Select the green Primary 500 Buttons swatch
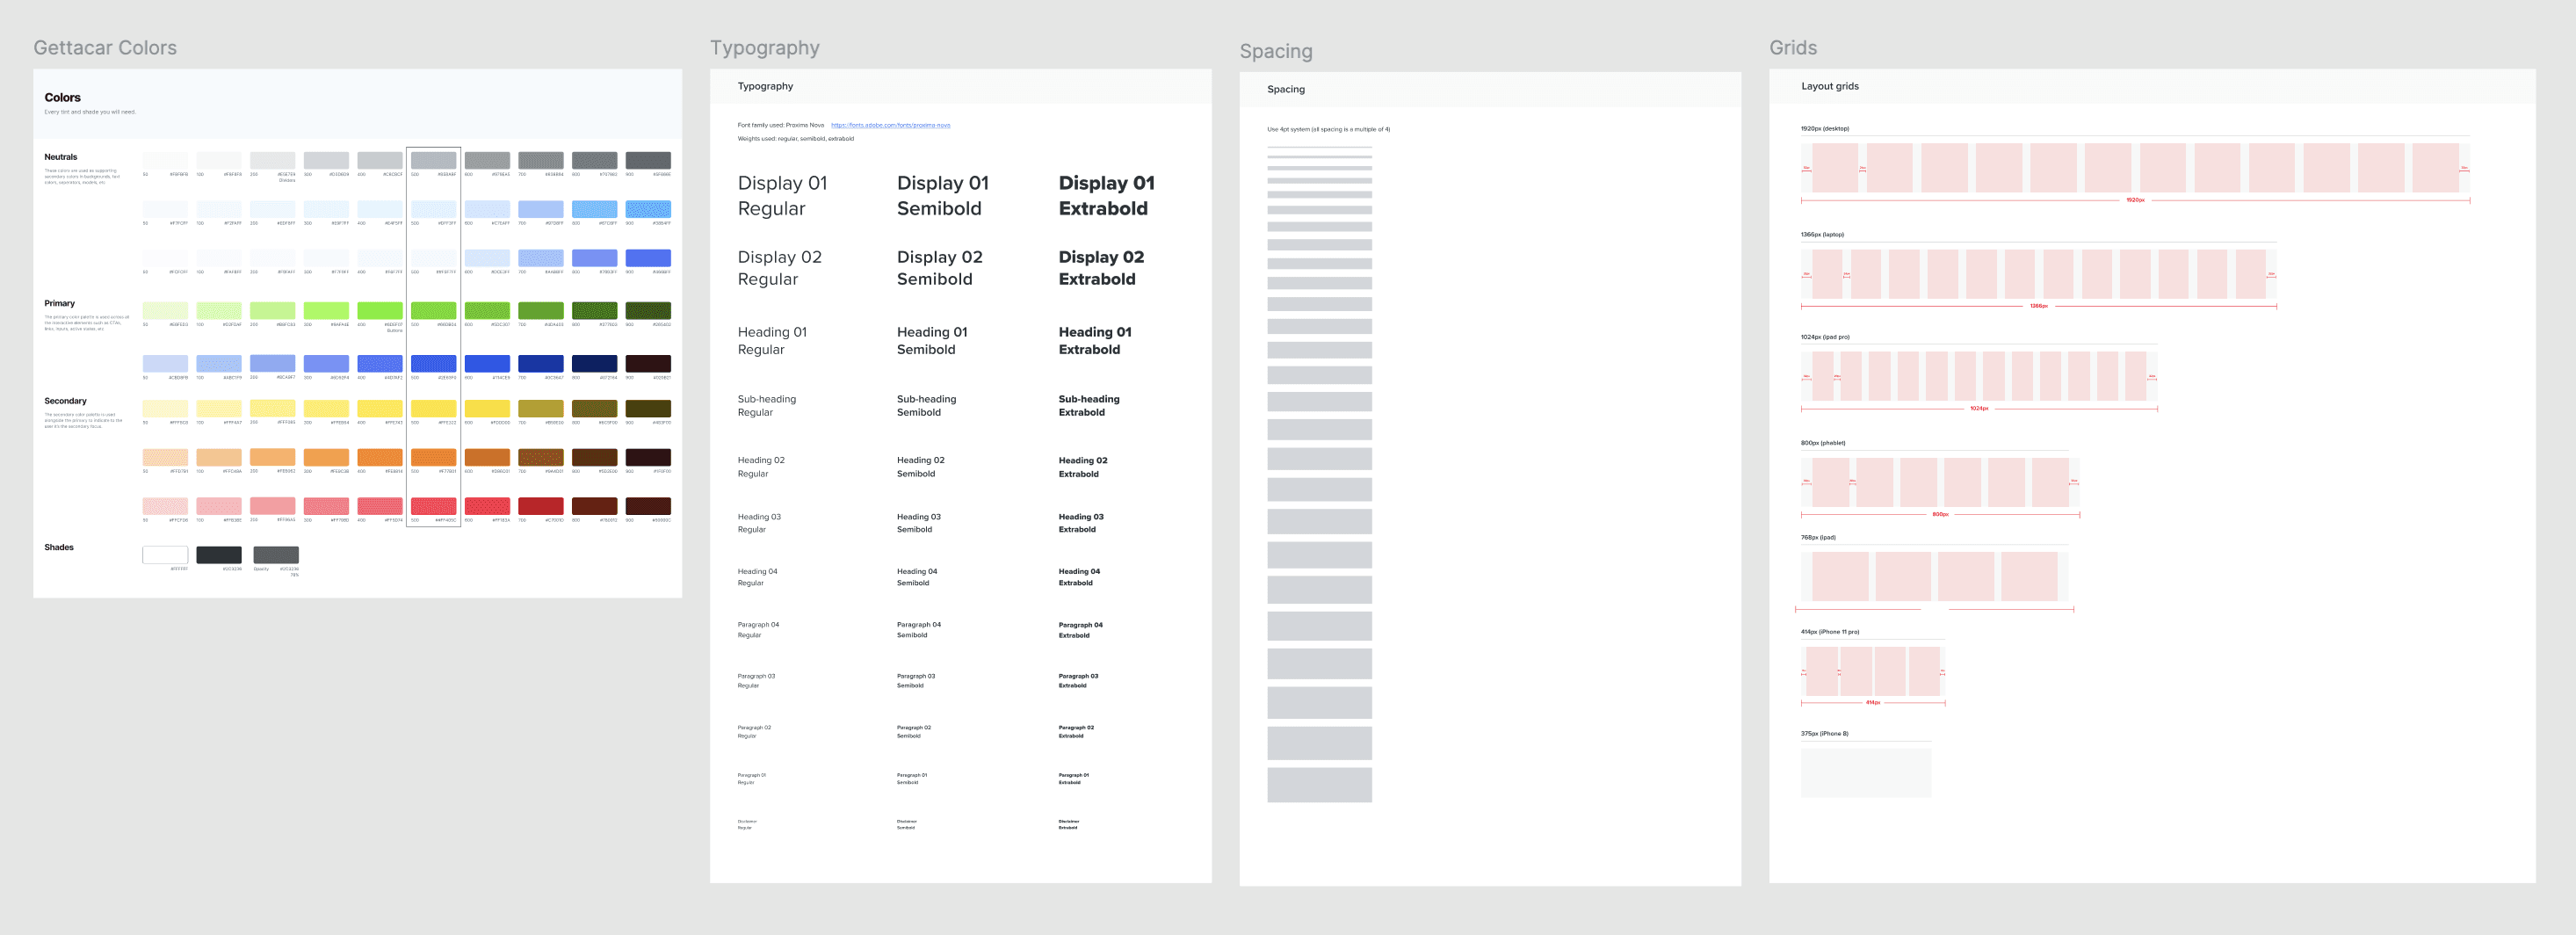Screen dimensions: 2576x935 434,312
